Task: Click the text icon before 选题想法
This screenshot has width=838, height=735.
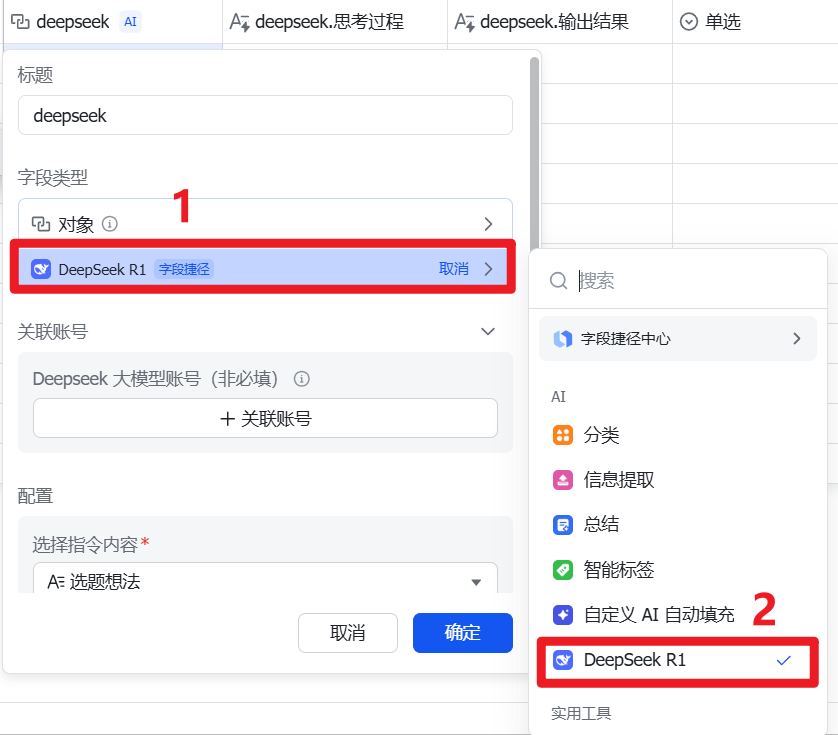Action: click(56, 581)
